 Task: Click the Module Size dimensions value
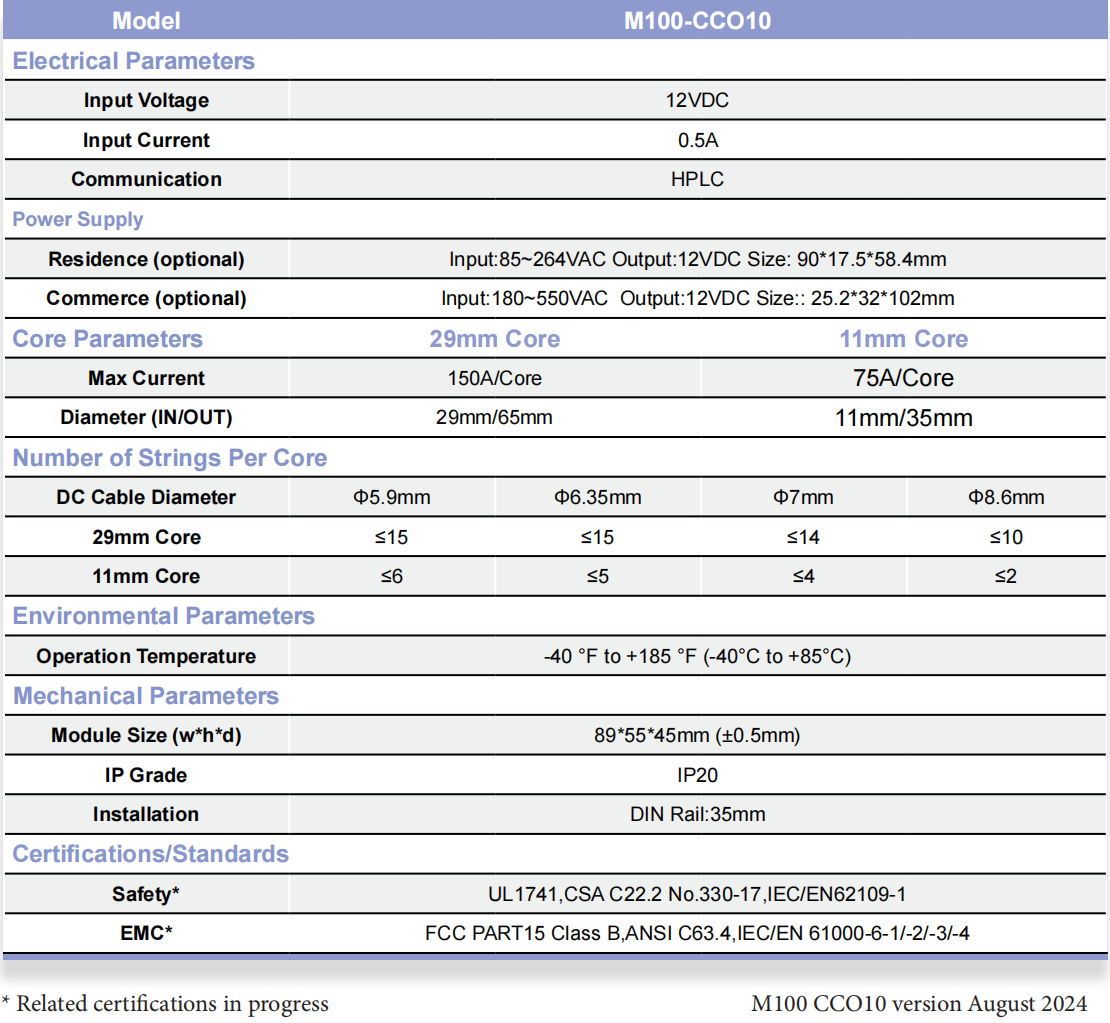[697, 735]
